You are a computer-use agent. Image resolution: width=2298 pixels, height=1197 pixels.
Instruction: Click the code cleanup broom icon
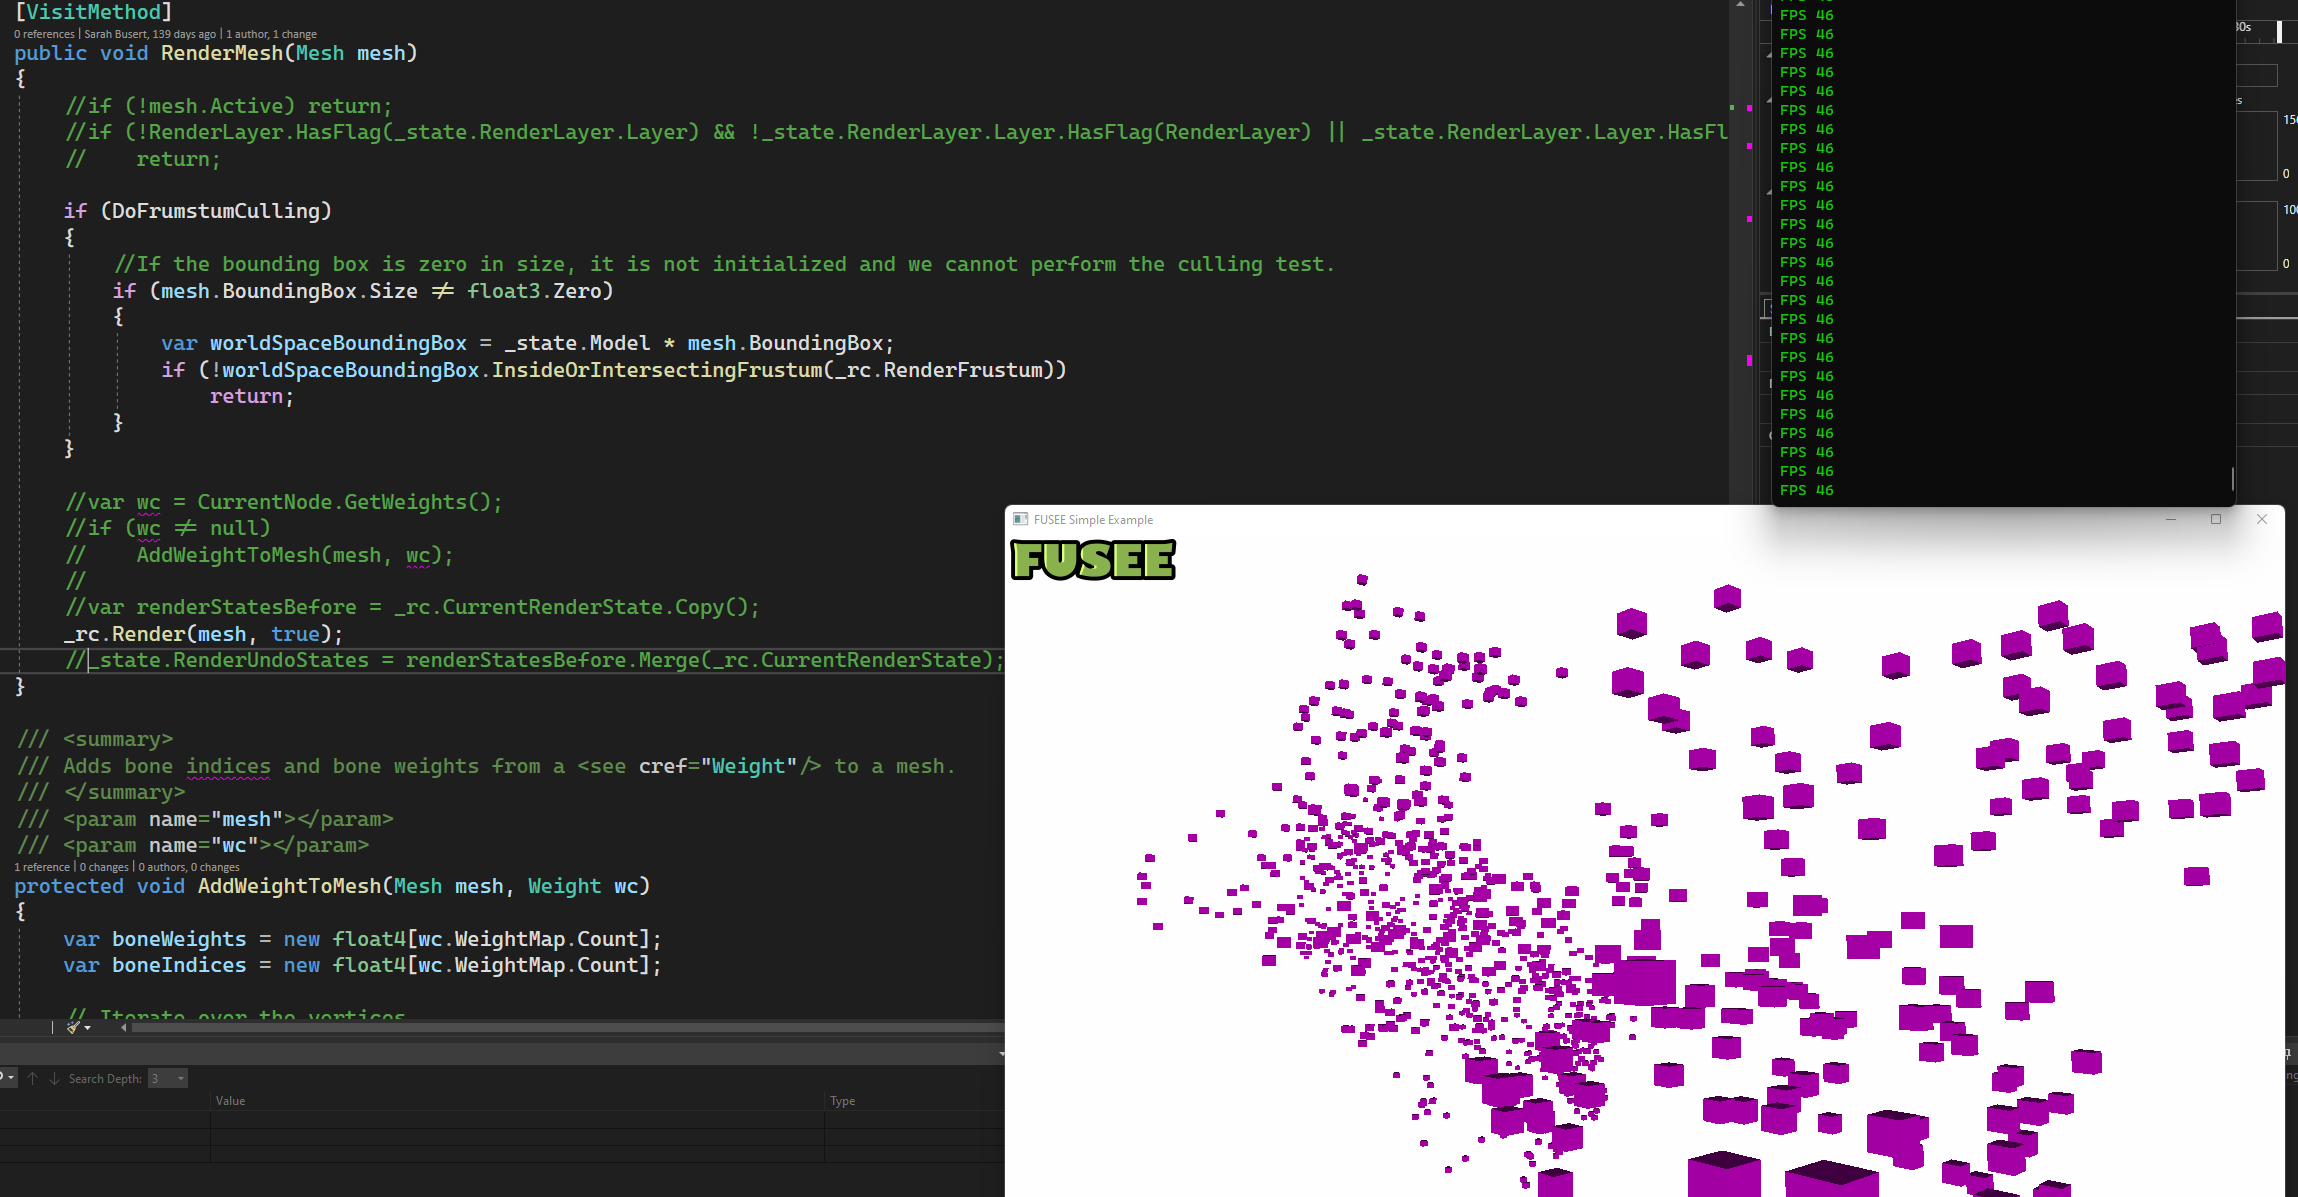[x=73, y=1027]
